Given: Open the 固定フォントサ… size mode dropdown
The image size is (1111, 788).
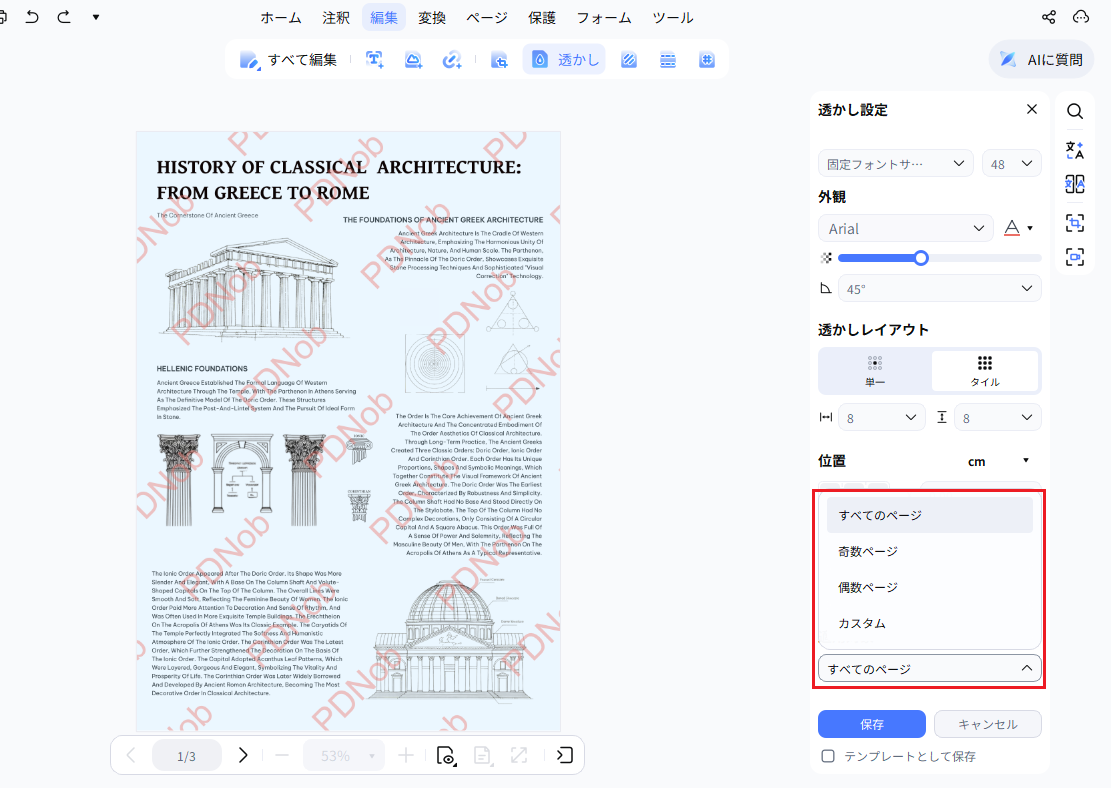Looking at the screenshot, I should pyautogui.click(x=896, y=164).
